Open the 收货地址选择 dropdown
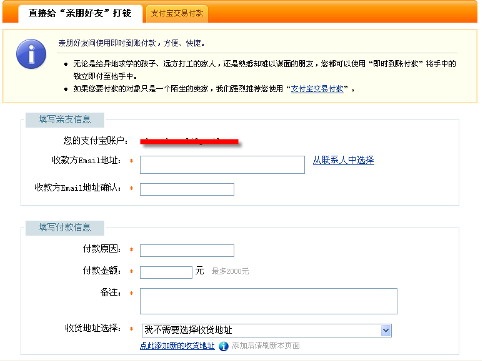 point(267,330)
